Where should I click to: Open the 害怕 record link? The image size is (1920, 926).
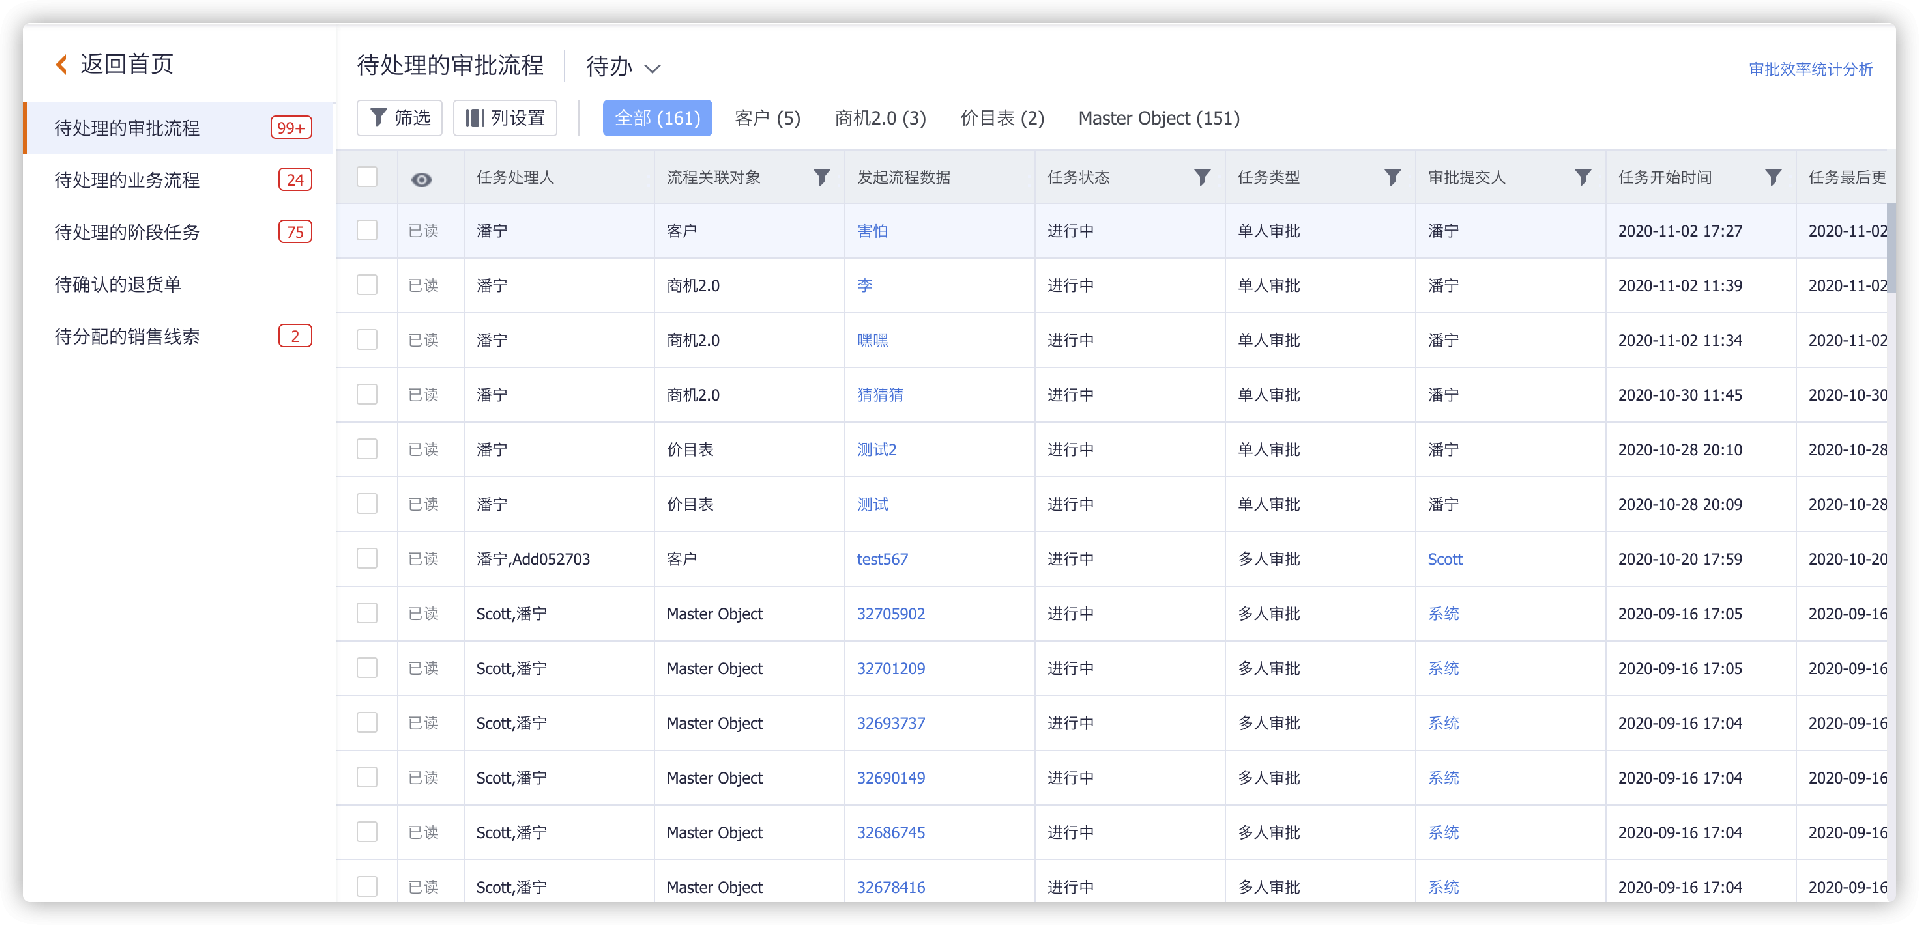tap(872, 231)
